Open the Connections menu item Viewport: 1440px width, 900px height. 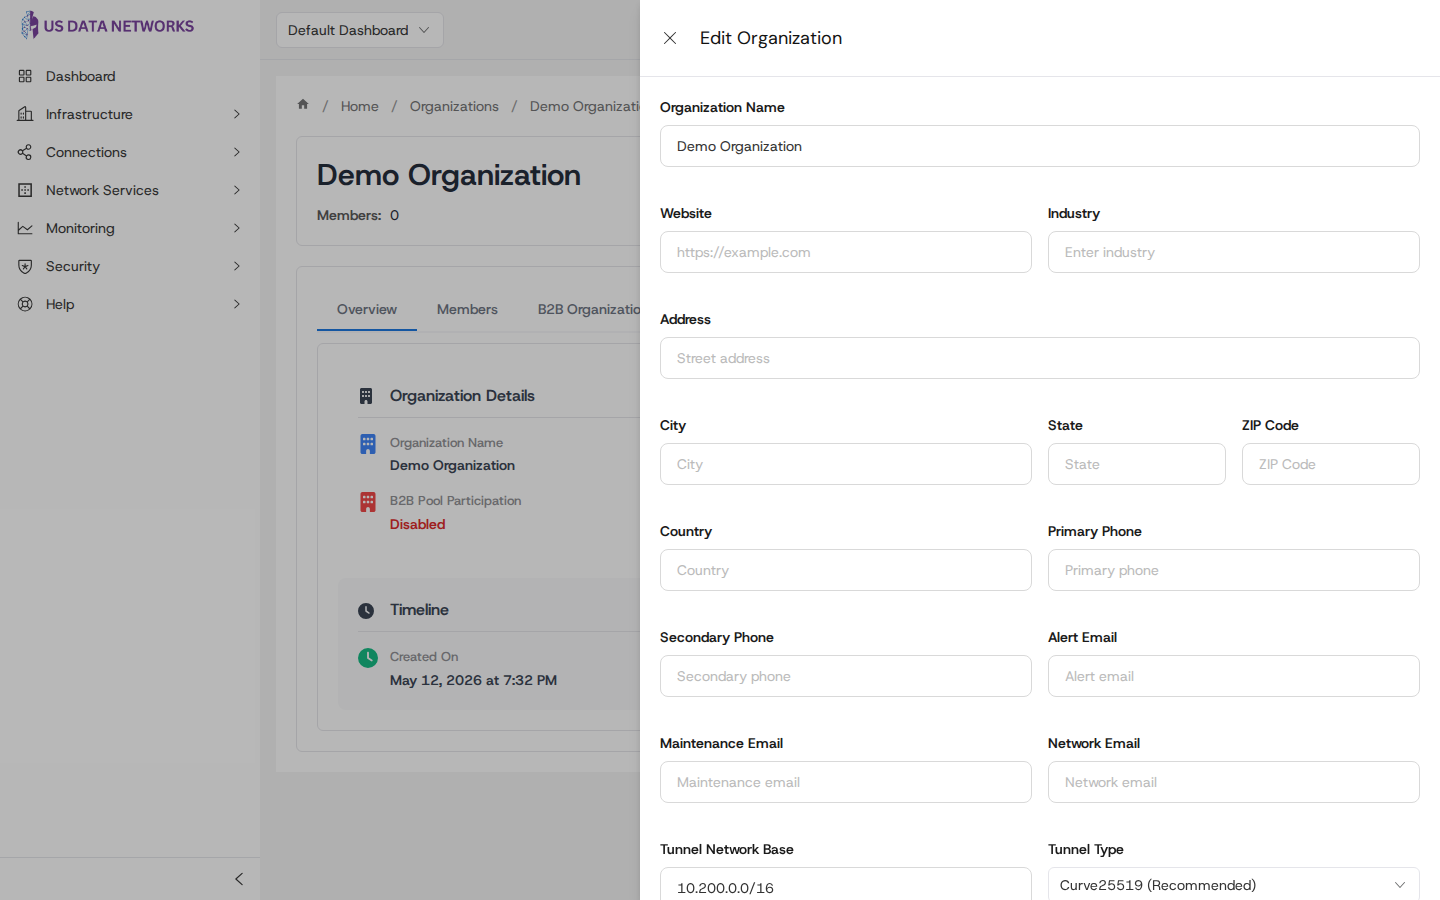click(130, 152)
